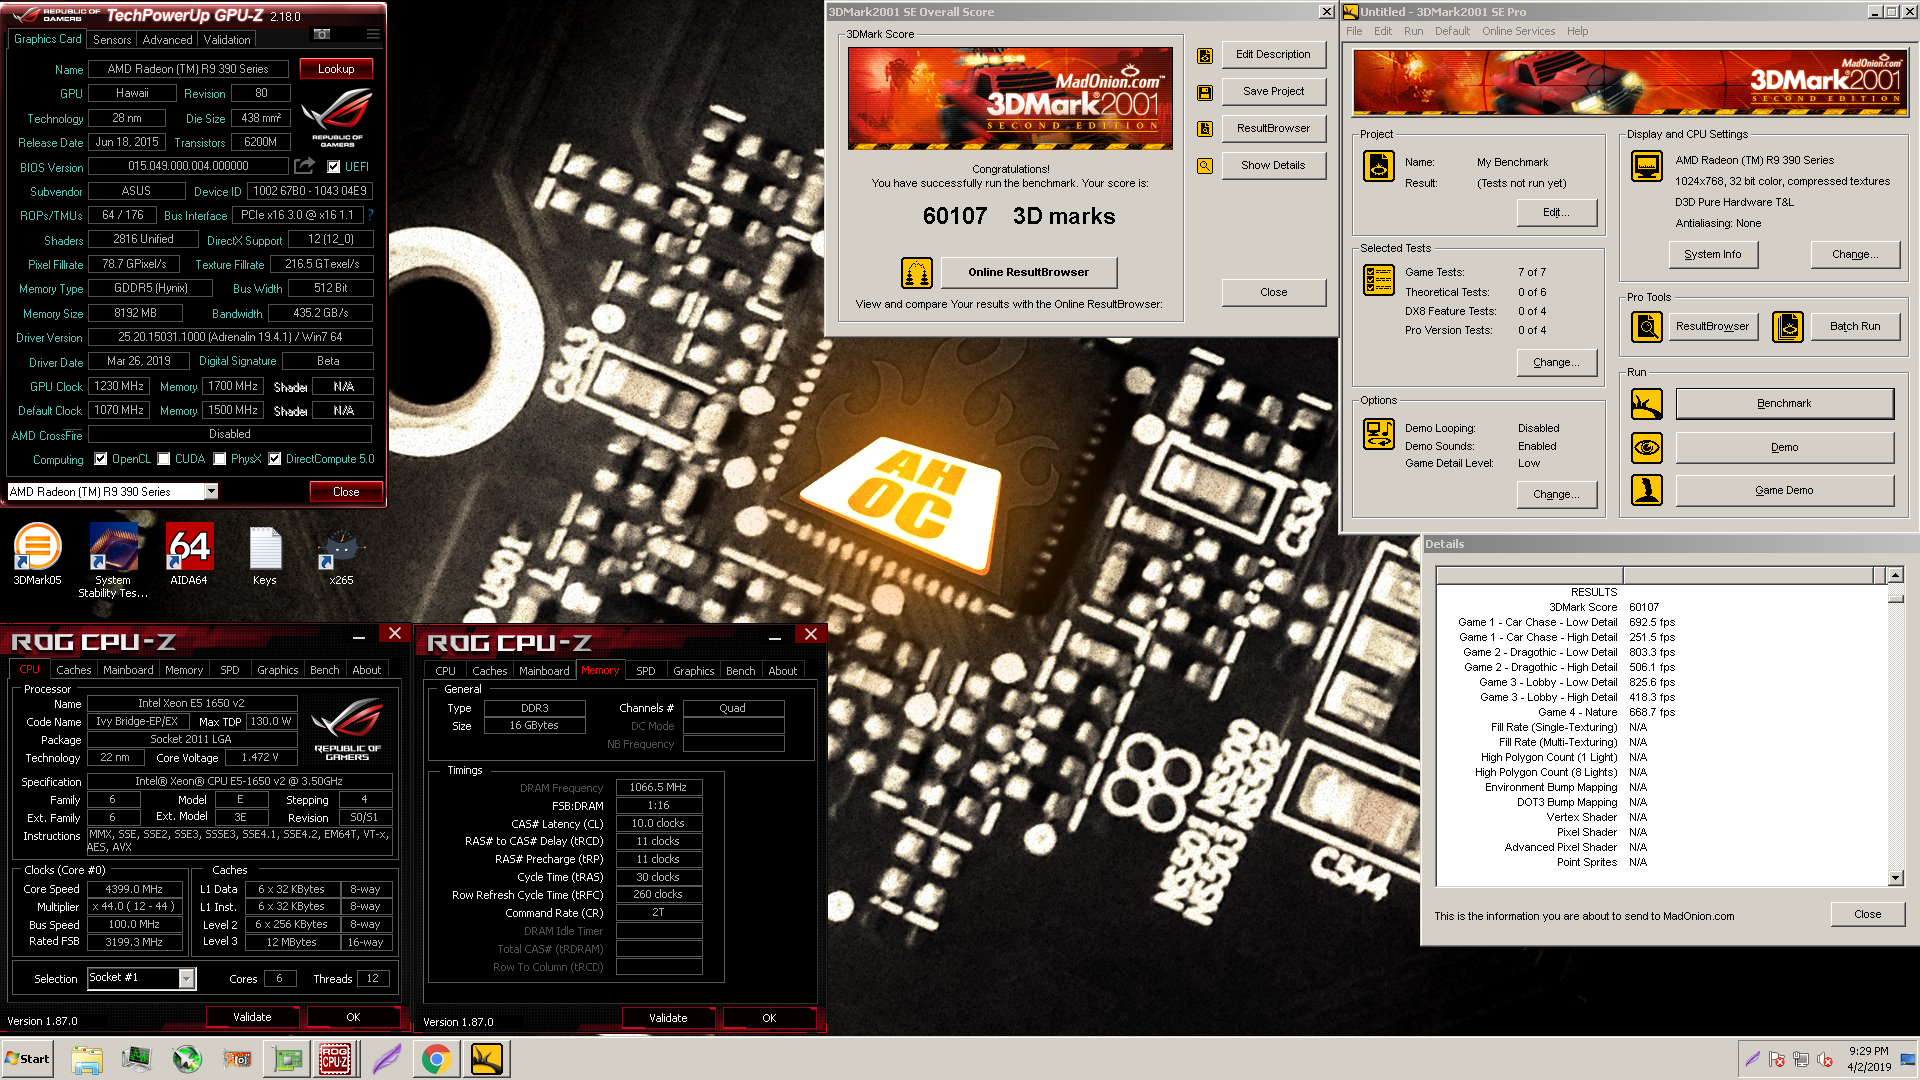The image size is (1920, 1080).
Task: Click the Lookup button in GPU-Z
Action: click(x=336, y=69)
